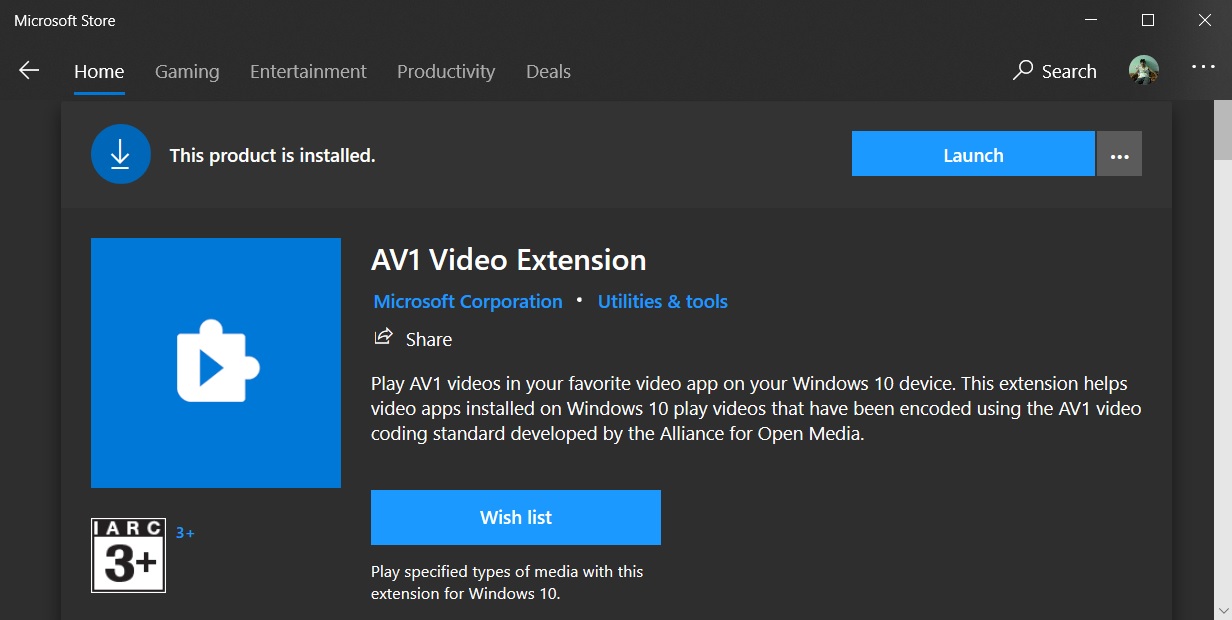Open the Deals tab
The image size is (1232, 620).
click(548, 72)
